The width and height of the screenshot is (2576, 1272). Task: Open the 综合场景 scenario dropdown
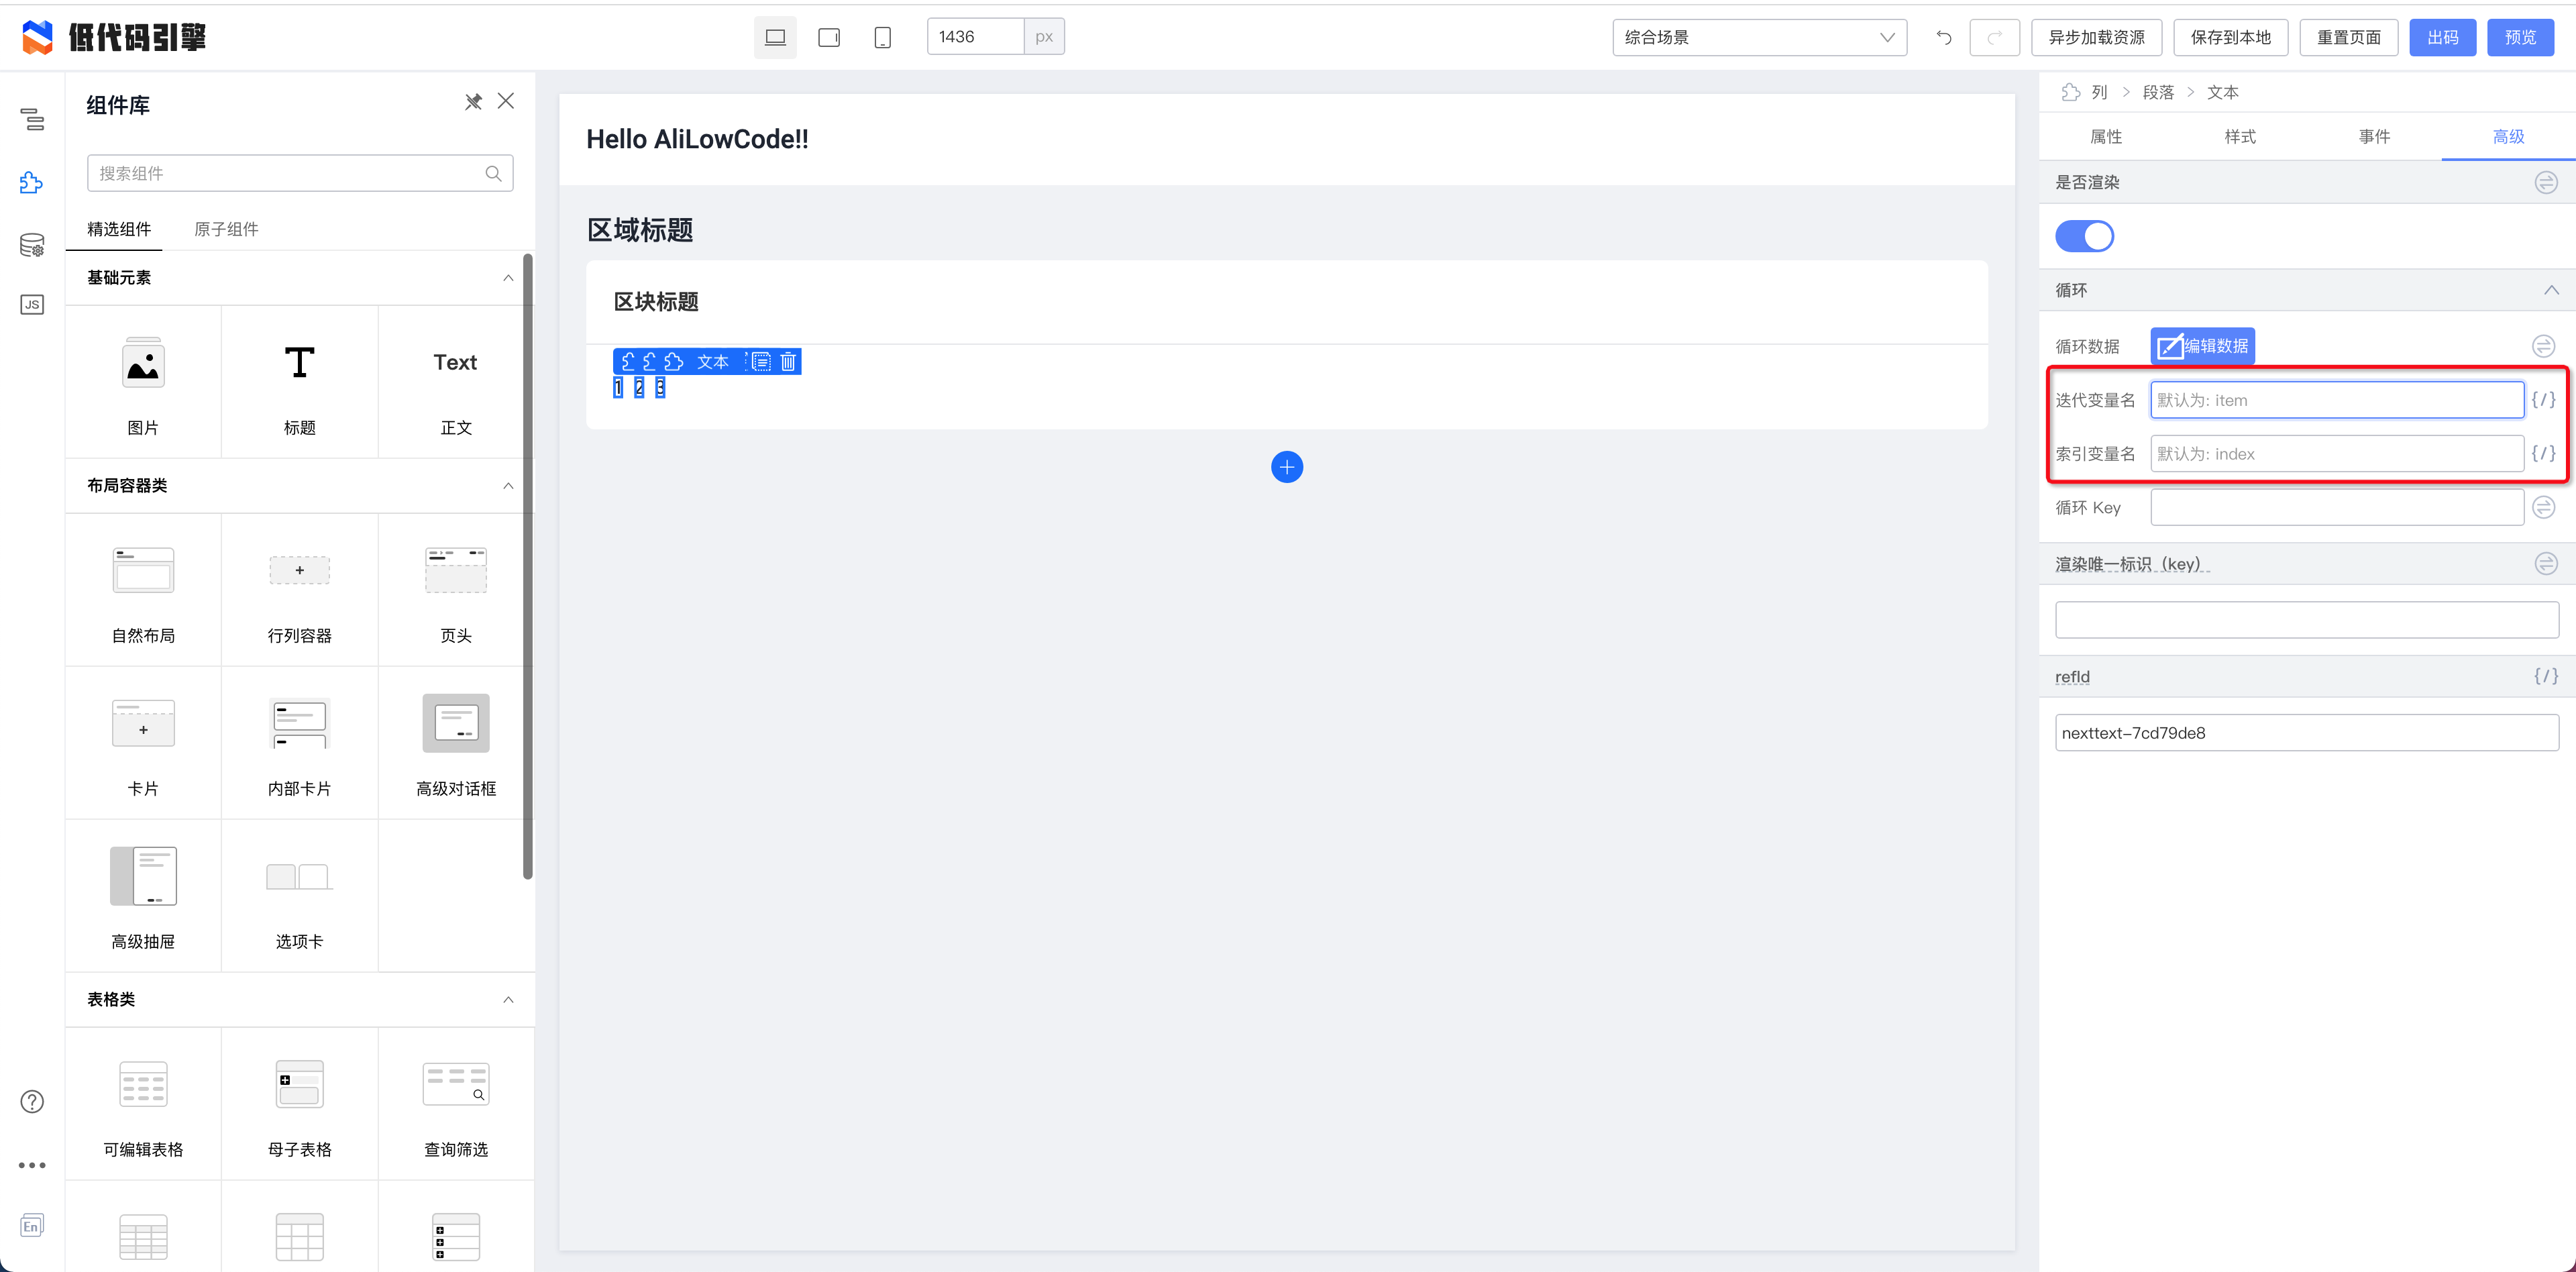point(1759,37)
